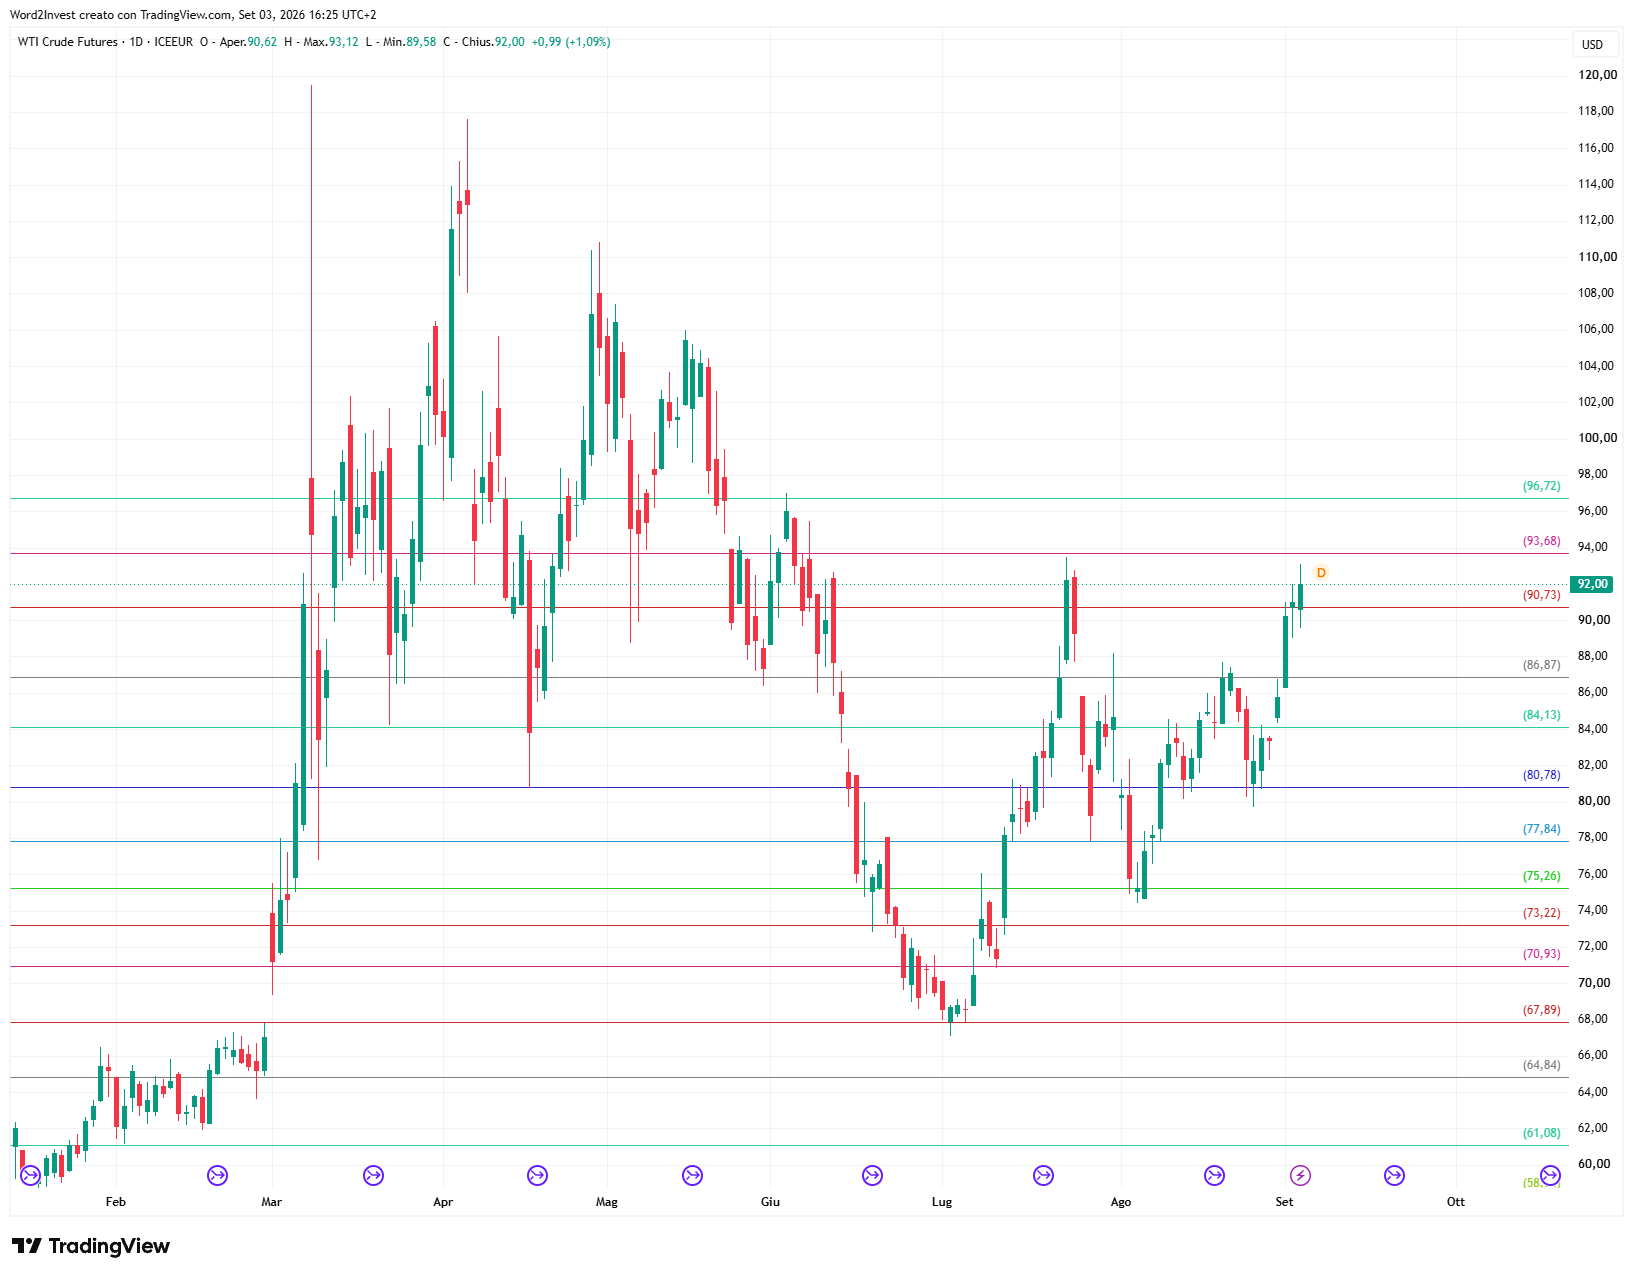
Task: Click the lightning bolt event icon after Set
Action: click(x=1300, y=1175)
